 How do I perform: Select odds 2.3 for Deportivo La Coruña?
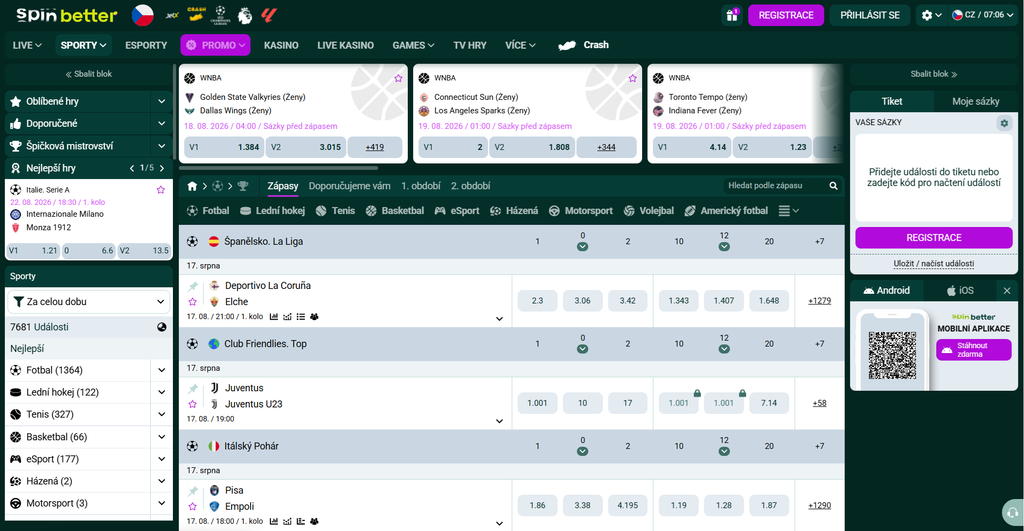(x=537, y=301)
